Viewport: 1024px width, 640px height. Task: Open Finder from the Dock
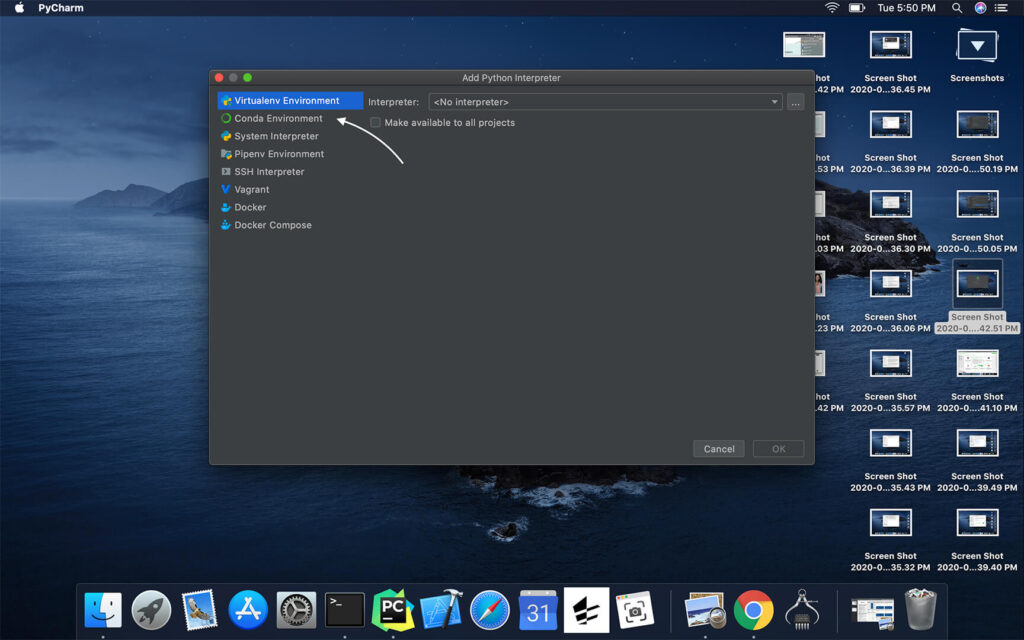coord(103,611)
